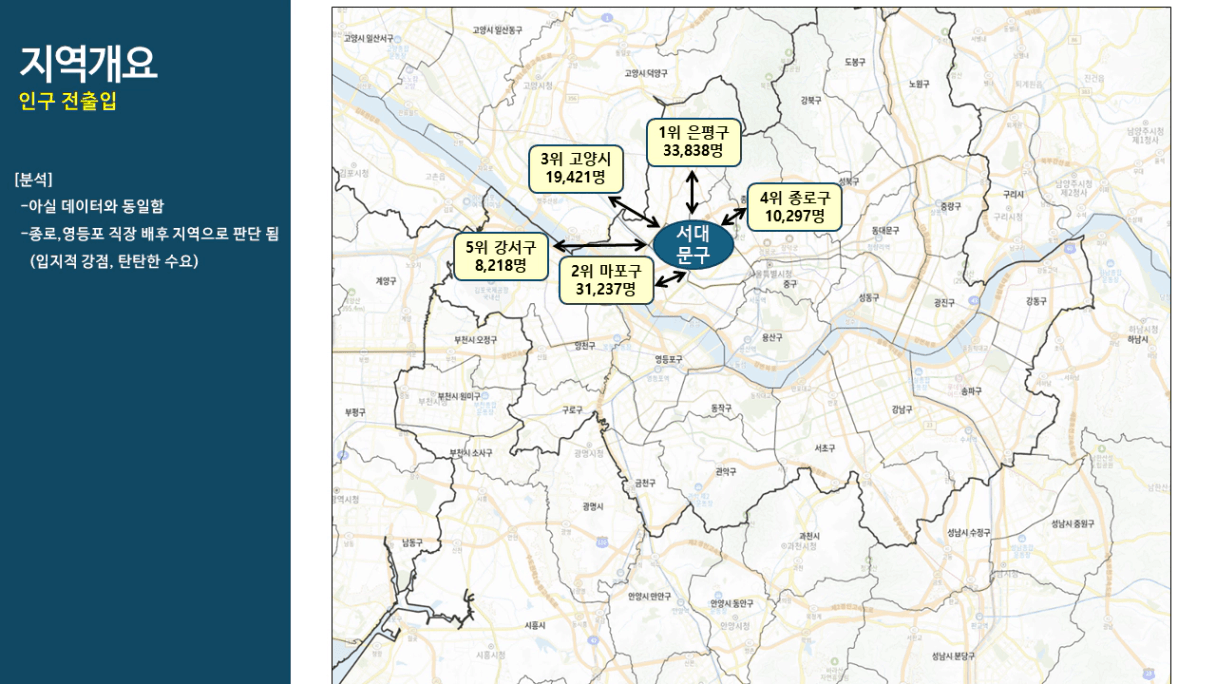This screenshot has width=1216, height=684.
Task: Select '(입지적 강점, 탄탄한 수요)' text
Action: click(x=114, y=261)
